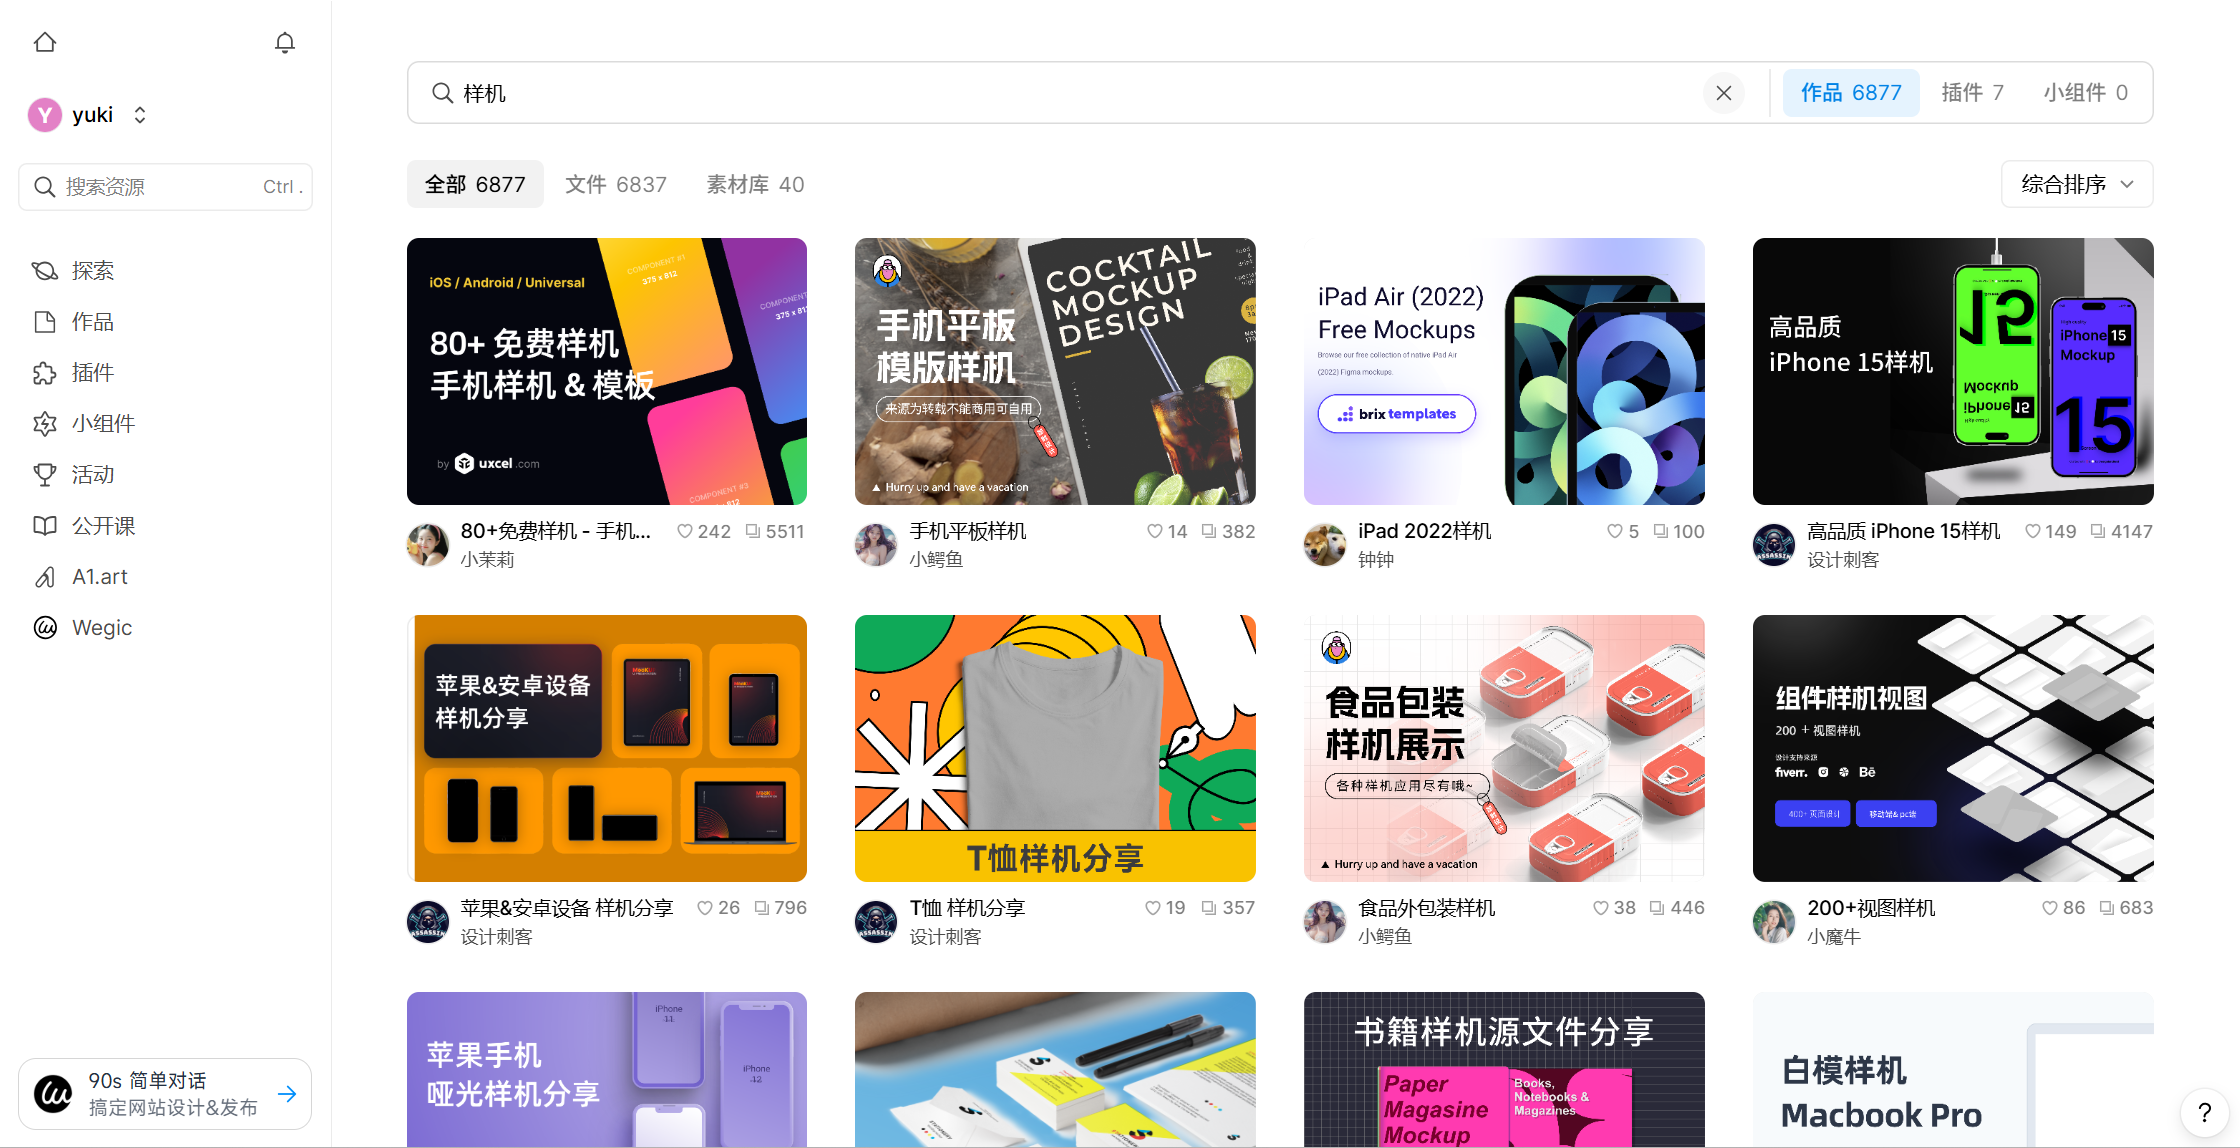Open the 食品包装样机展示 thumbnail

1503,748
